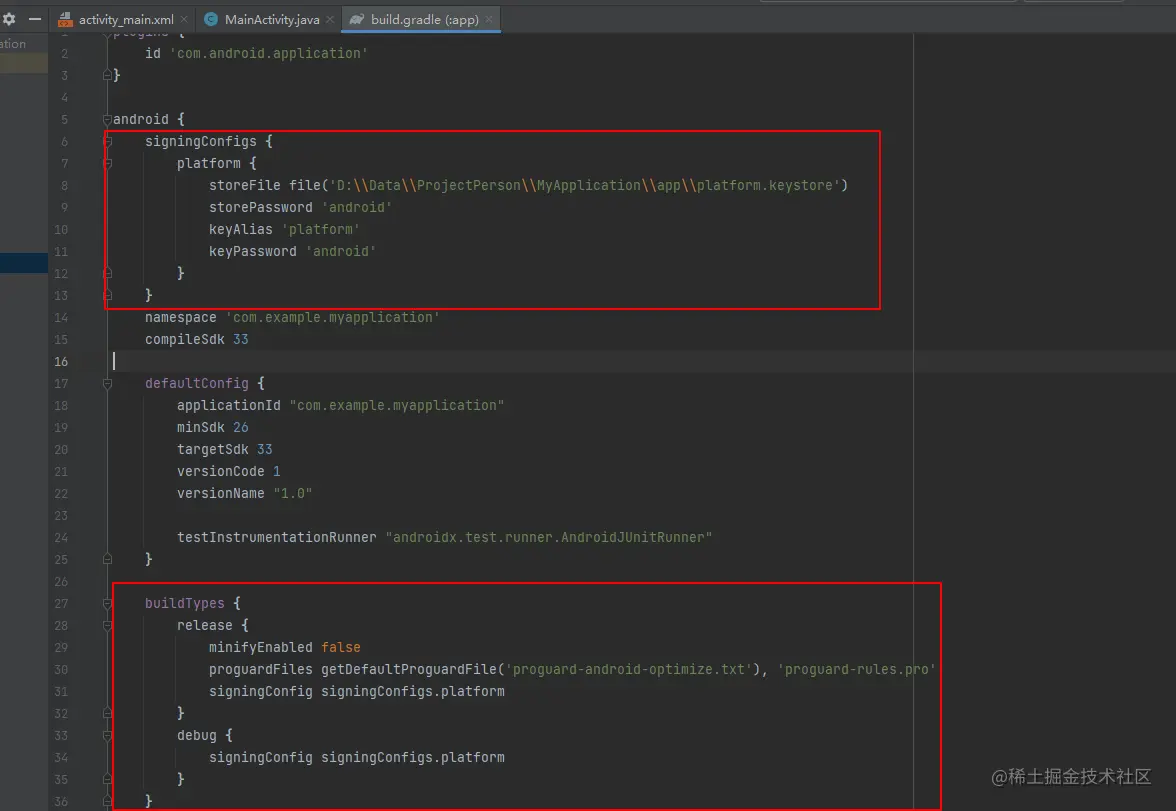Viewport: 1176px width, 811px height.
Task: Click the storeFile keystore path string
Action: coord(585,185)
